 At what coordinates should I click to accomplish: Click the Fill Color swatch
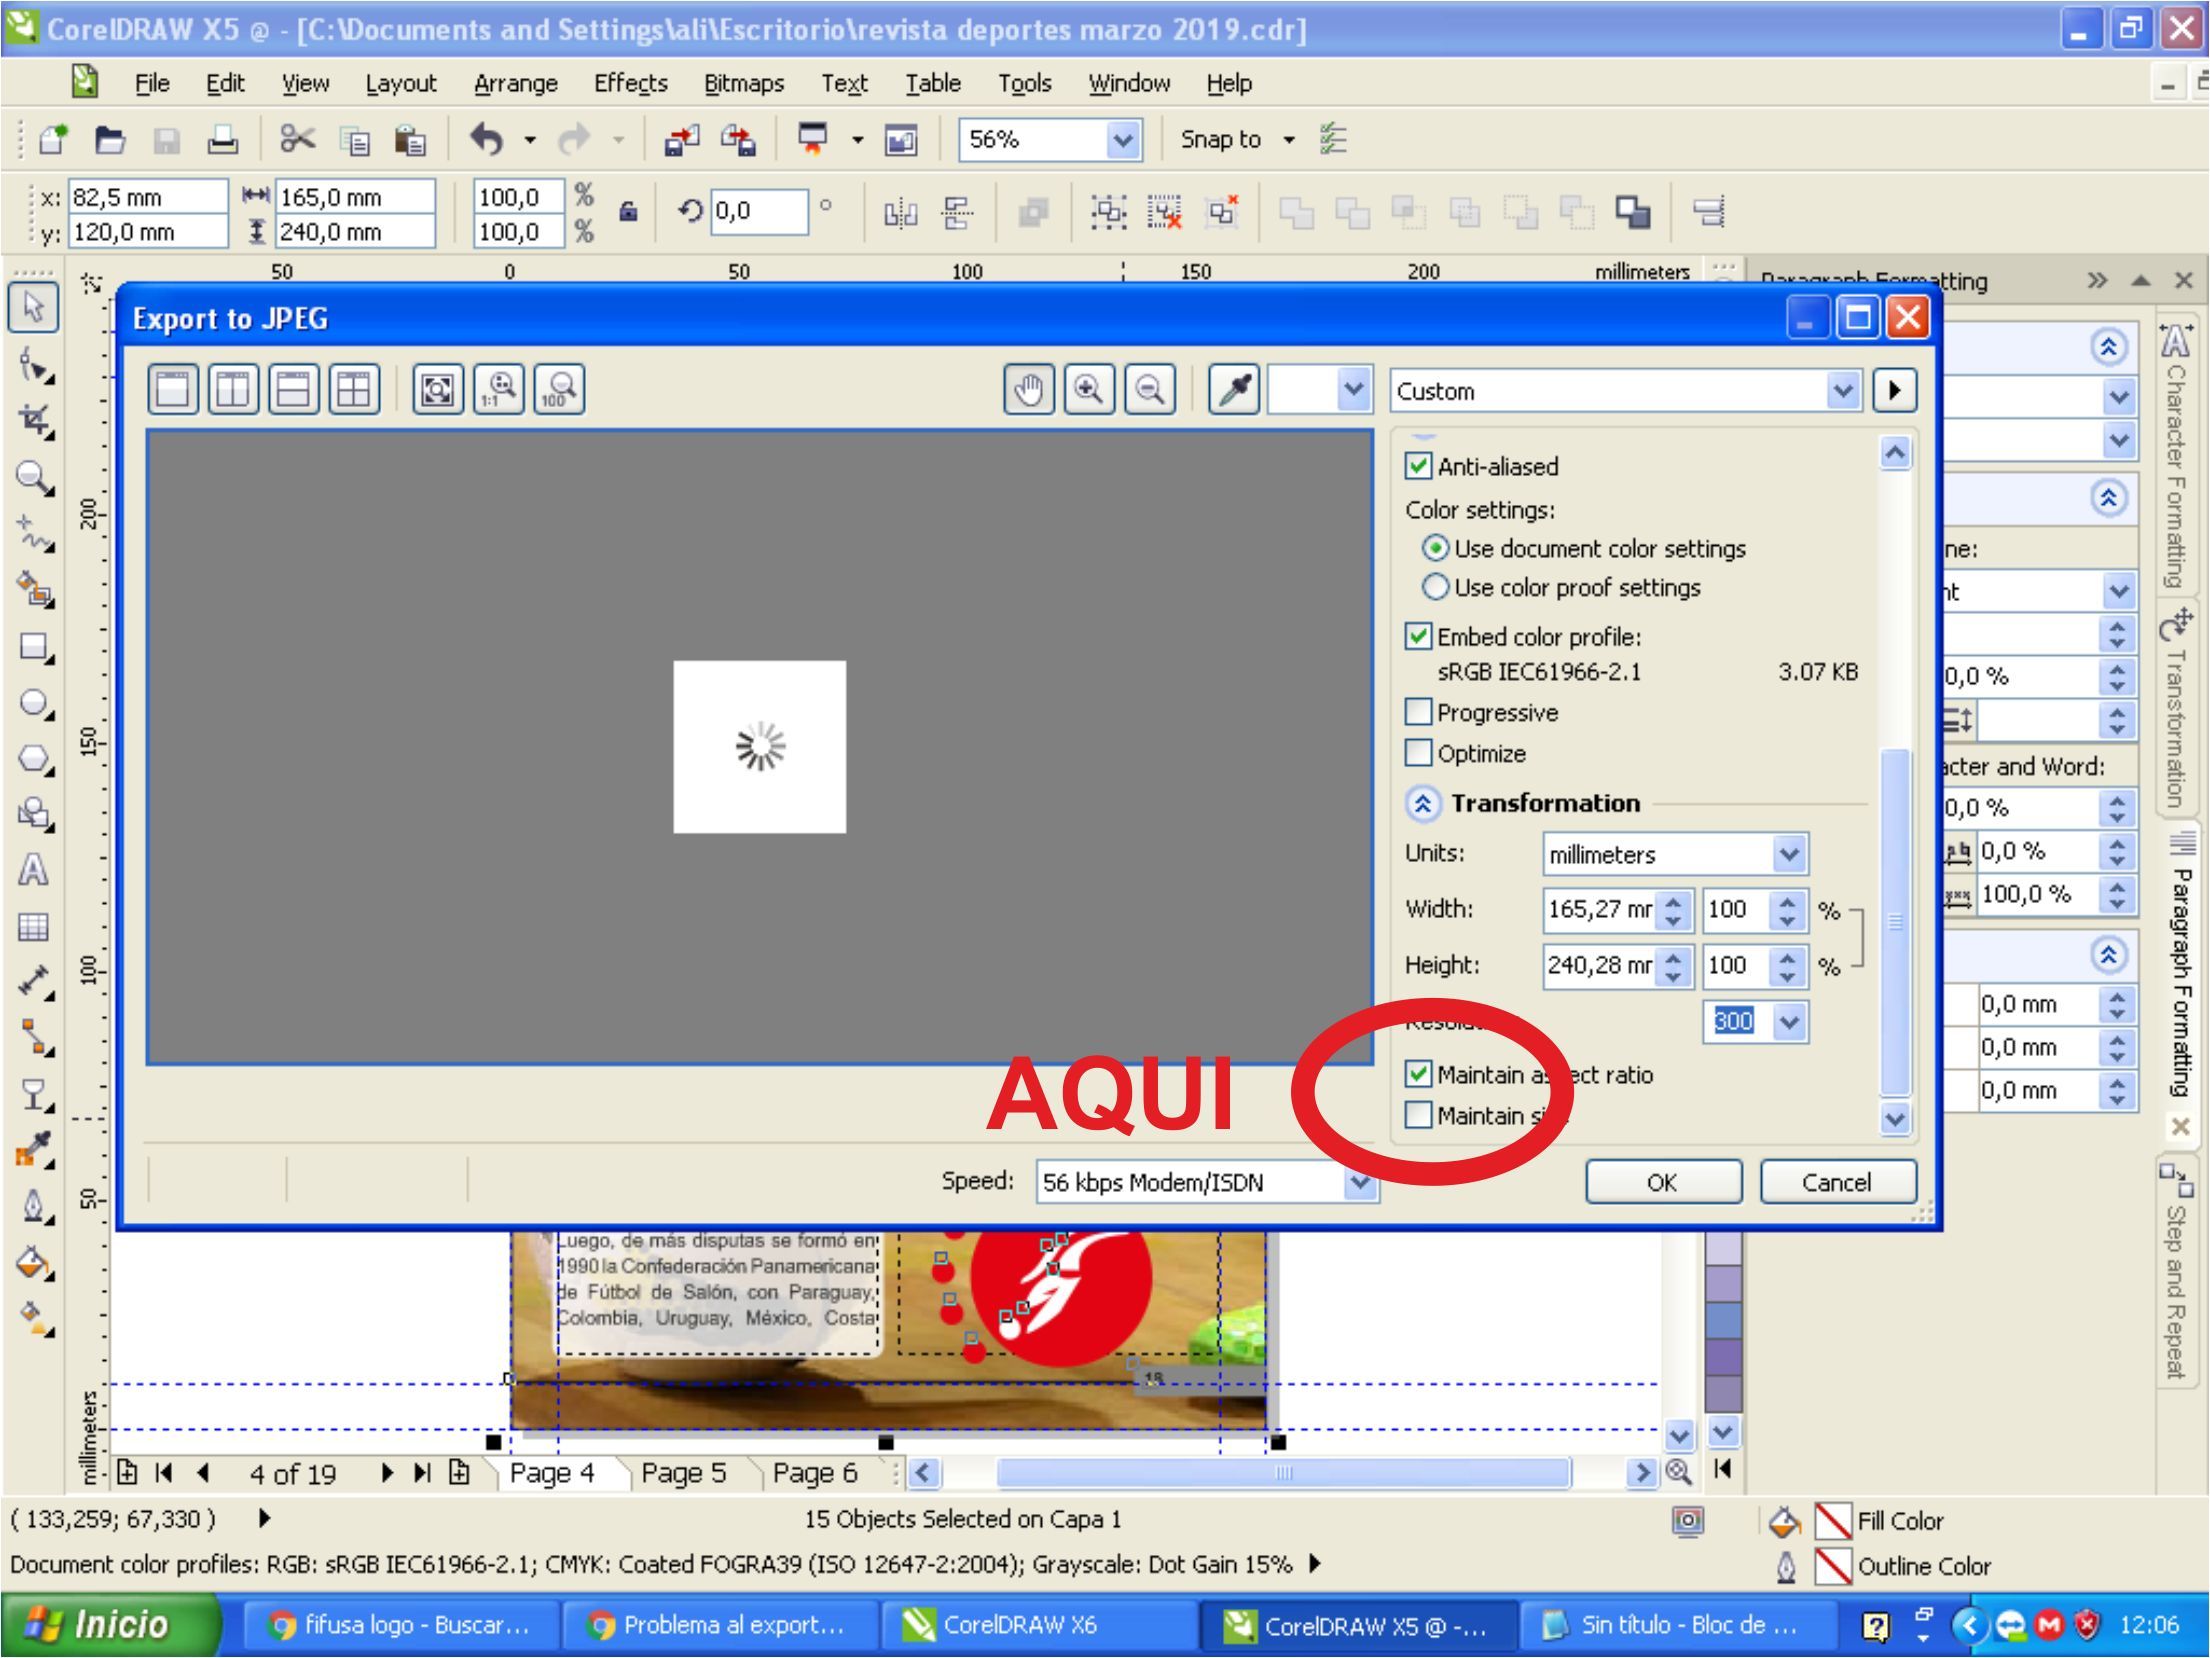coord(1832,1521)
